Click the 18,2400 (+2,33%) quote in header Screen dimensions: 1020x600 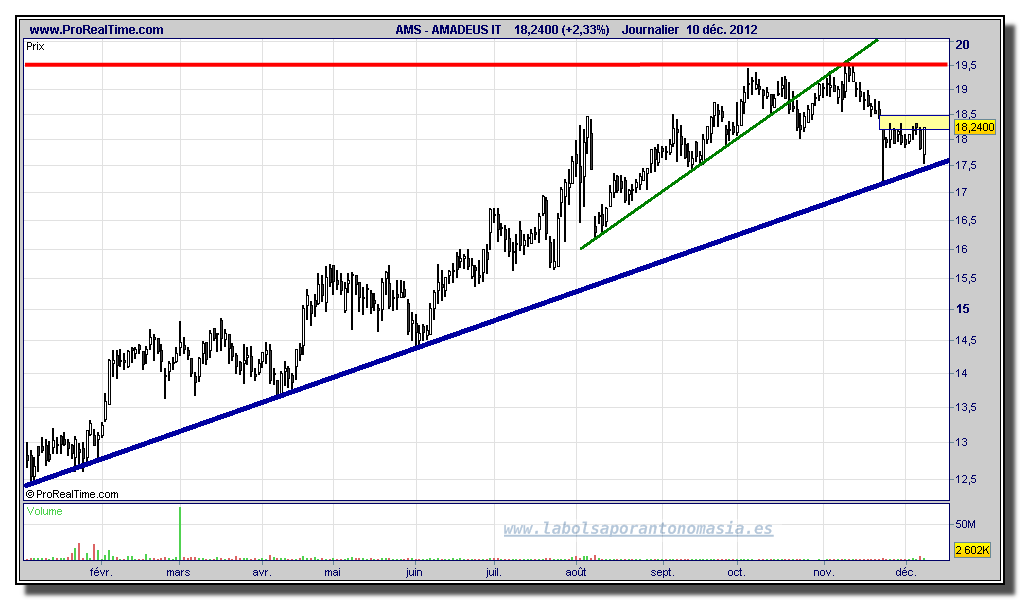click(x=561, y=30)
